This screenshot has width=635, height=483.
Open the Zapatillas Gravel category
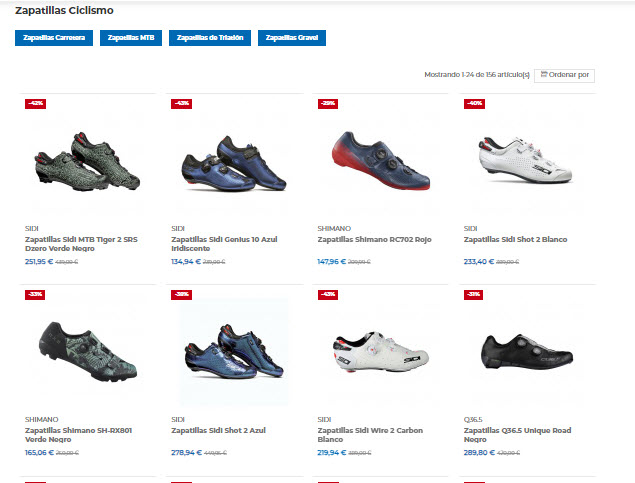pyautogui.click(x=292, y=38)
